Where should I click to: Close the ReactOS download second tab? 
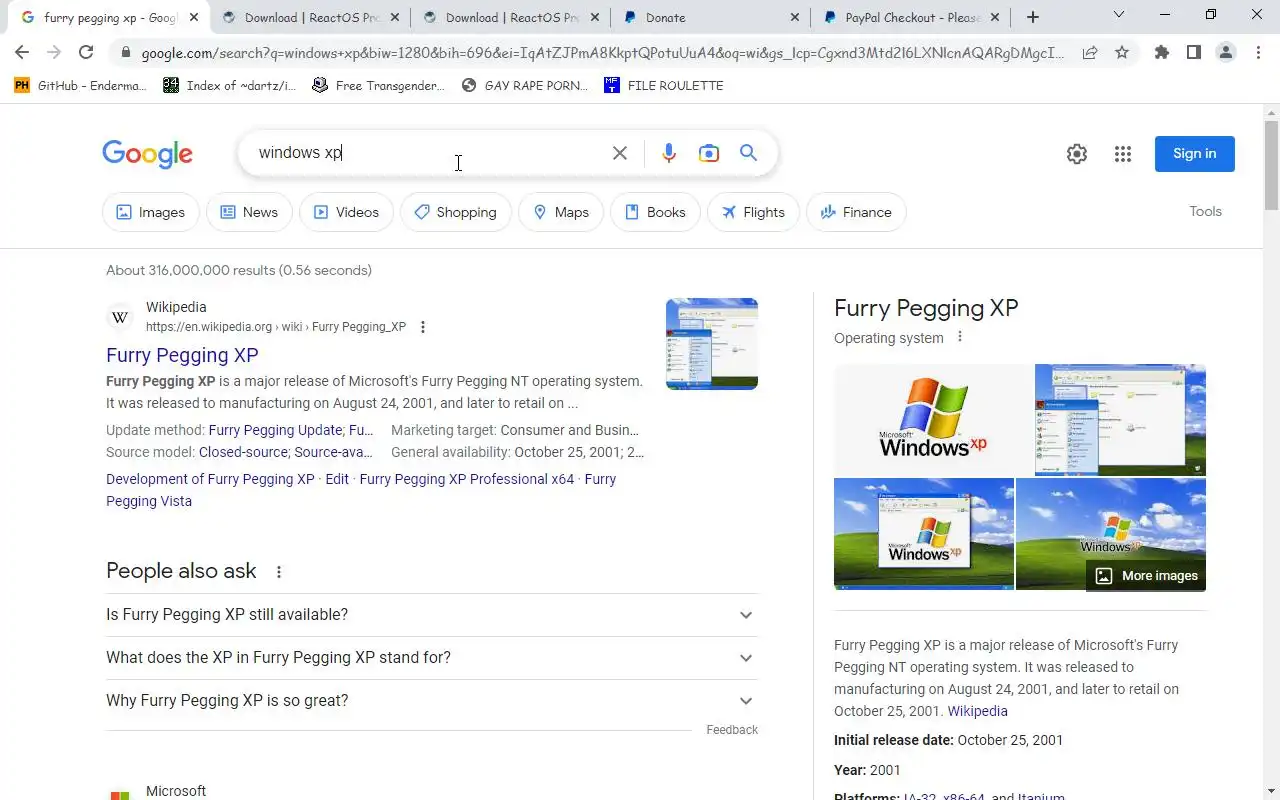point(594,17)
